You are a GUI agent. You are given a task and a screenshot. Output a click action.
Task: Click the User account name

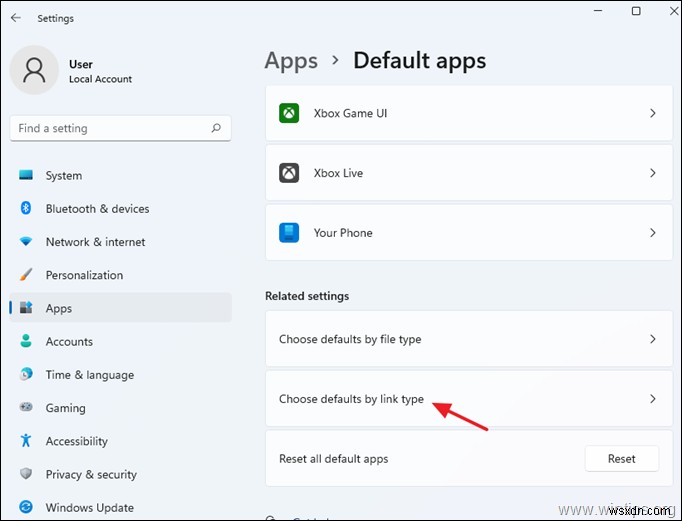click(81, 64)
